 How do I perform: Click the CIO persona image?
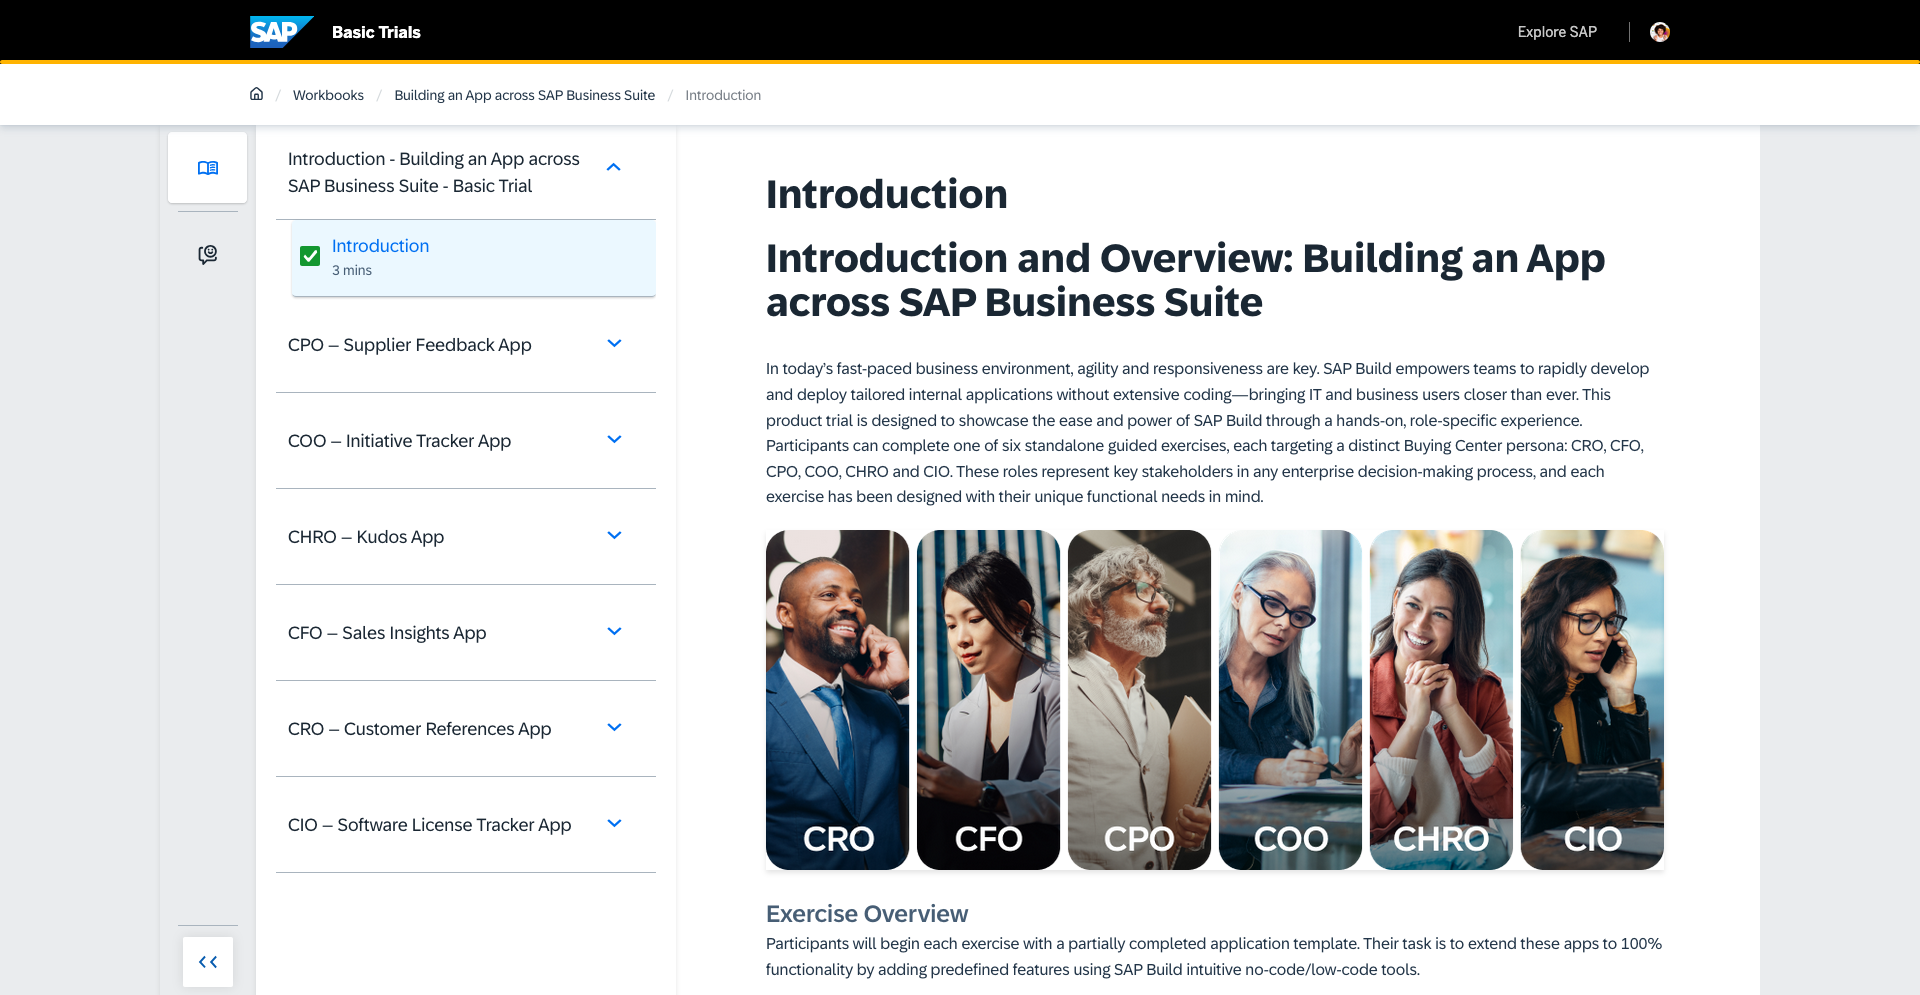[1592, 700]
